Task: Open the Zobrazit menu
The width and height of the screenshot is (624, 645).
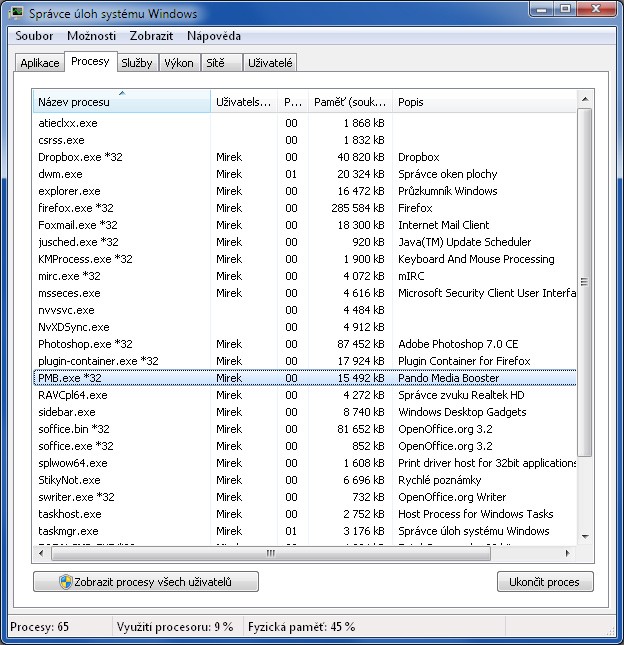Action: (151, 36)
